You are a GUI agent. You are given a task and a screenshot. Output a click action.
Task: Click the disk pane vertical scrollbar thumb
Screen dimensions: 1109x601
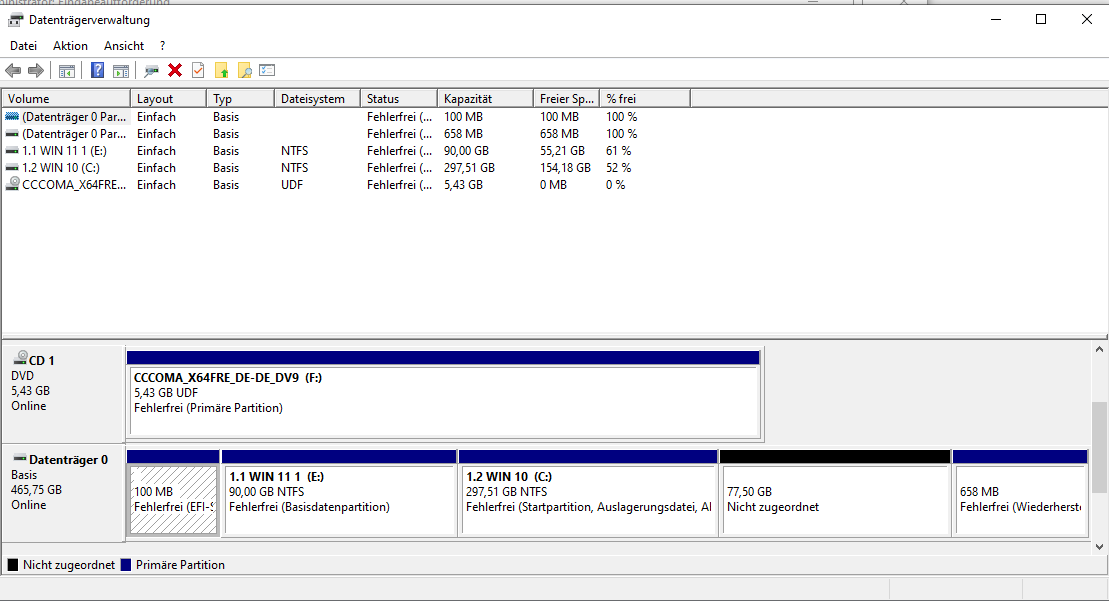(x=1099, y=447)
